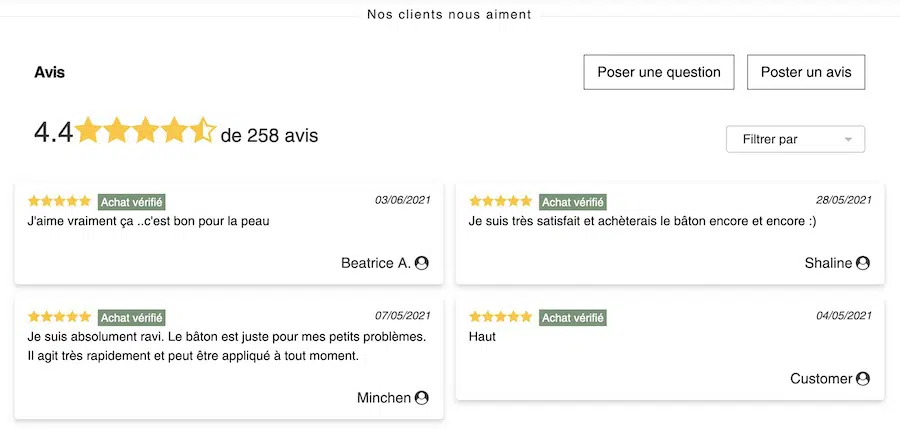The width and height of the screenshot is (900, 429).
Task: Click the user avatar icon beside Minchen
Action: (421, 398)
